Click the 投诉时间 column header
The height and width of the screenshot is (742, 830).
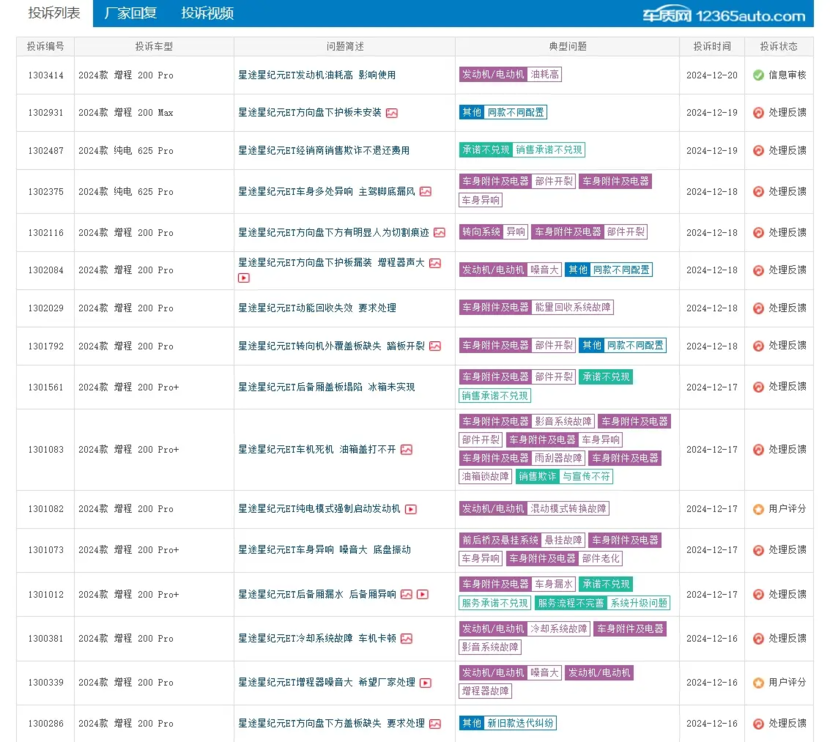tap(712, 47)
